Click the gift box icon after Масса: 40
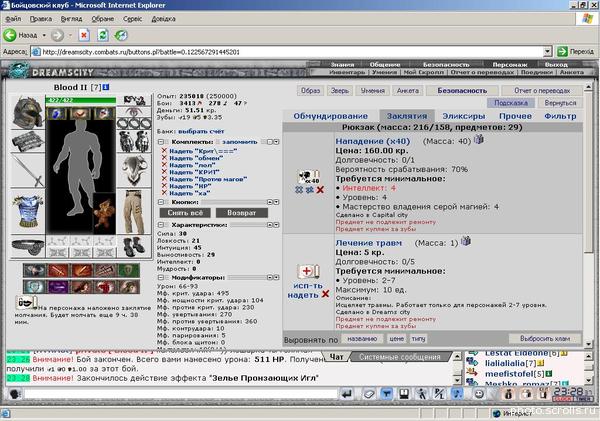 (x=479, y=139)
